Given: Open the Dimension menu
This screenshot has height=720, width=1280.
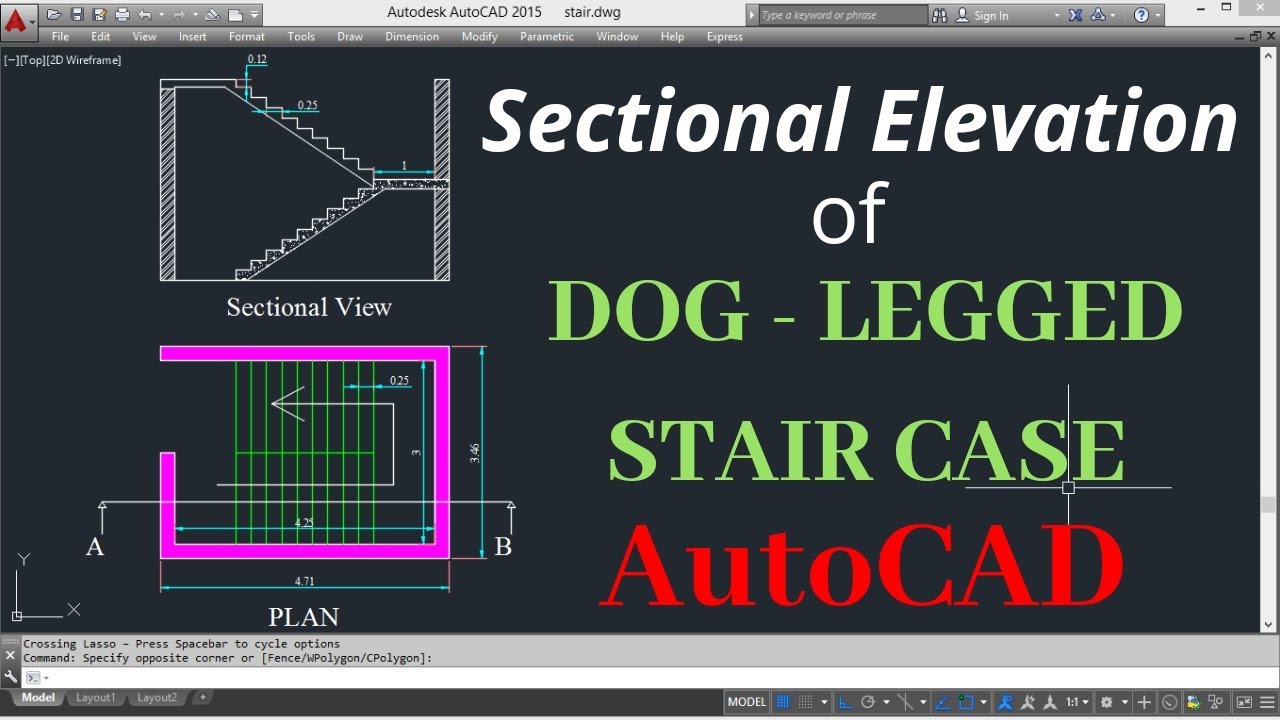Looking at the screenshot, I should pyautogui.click(x=412, y=37).
